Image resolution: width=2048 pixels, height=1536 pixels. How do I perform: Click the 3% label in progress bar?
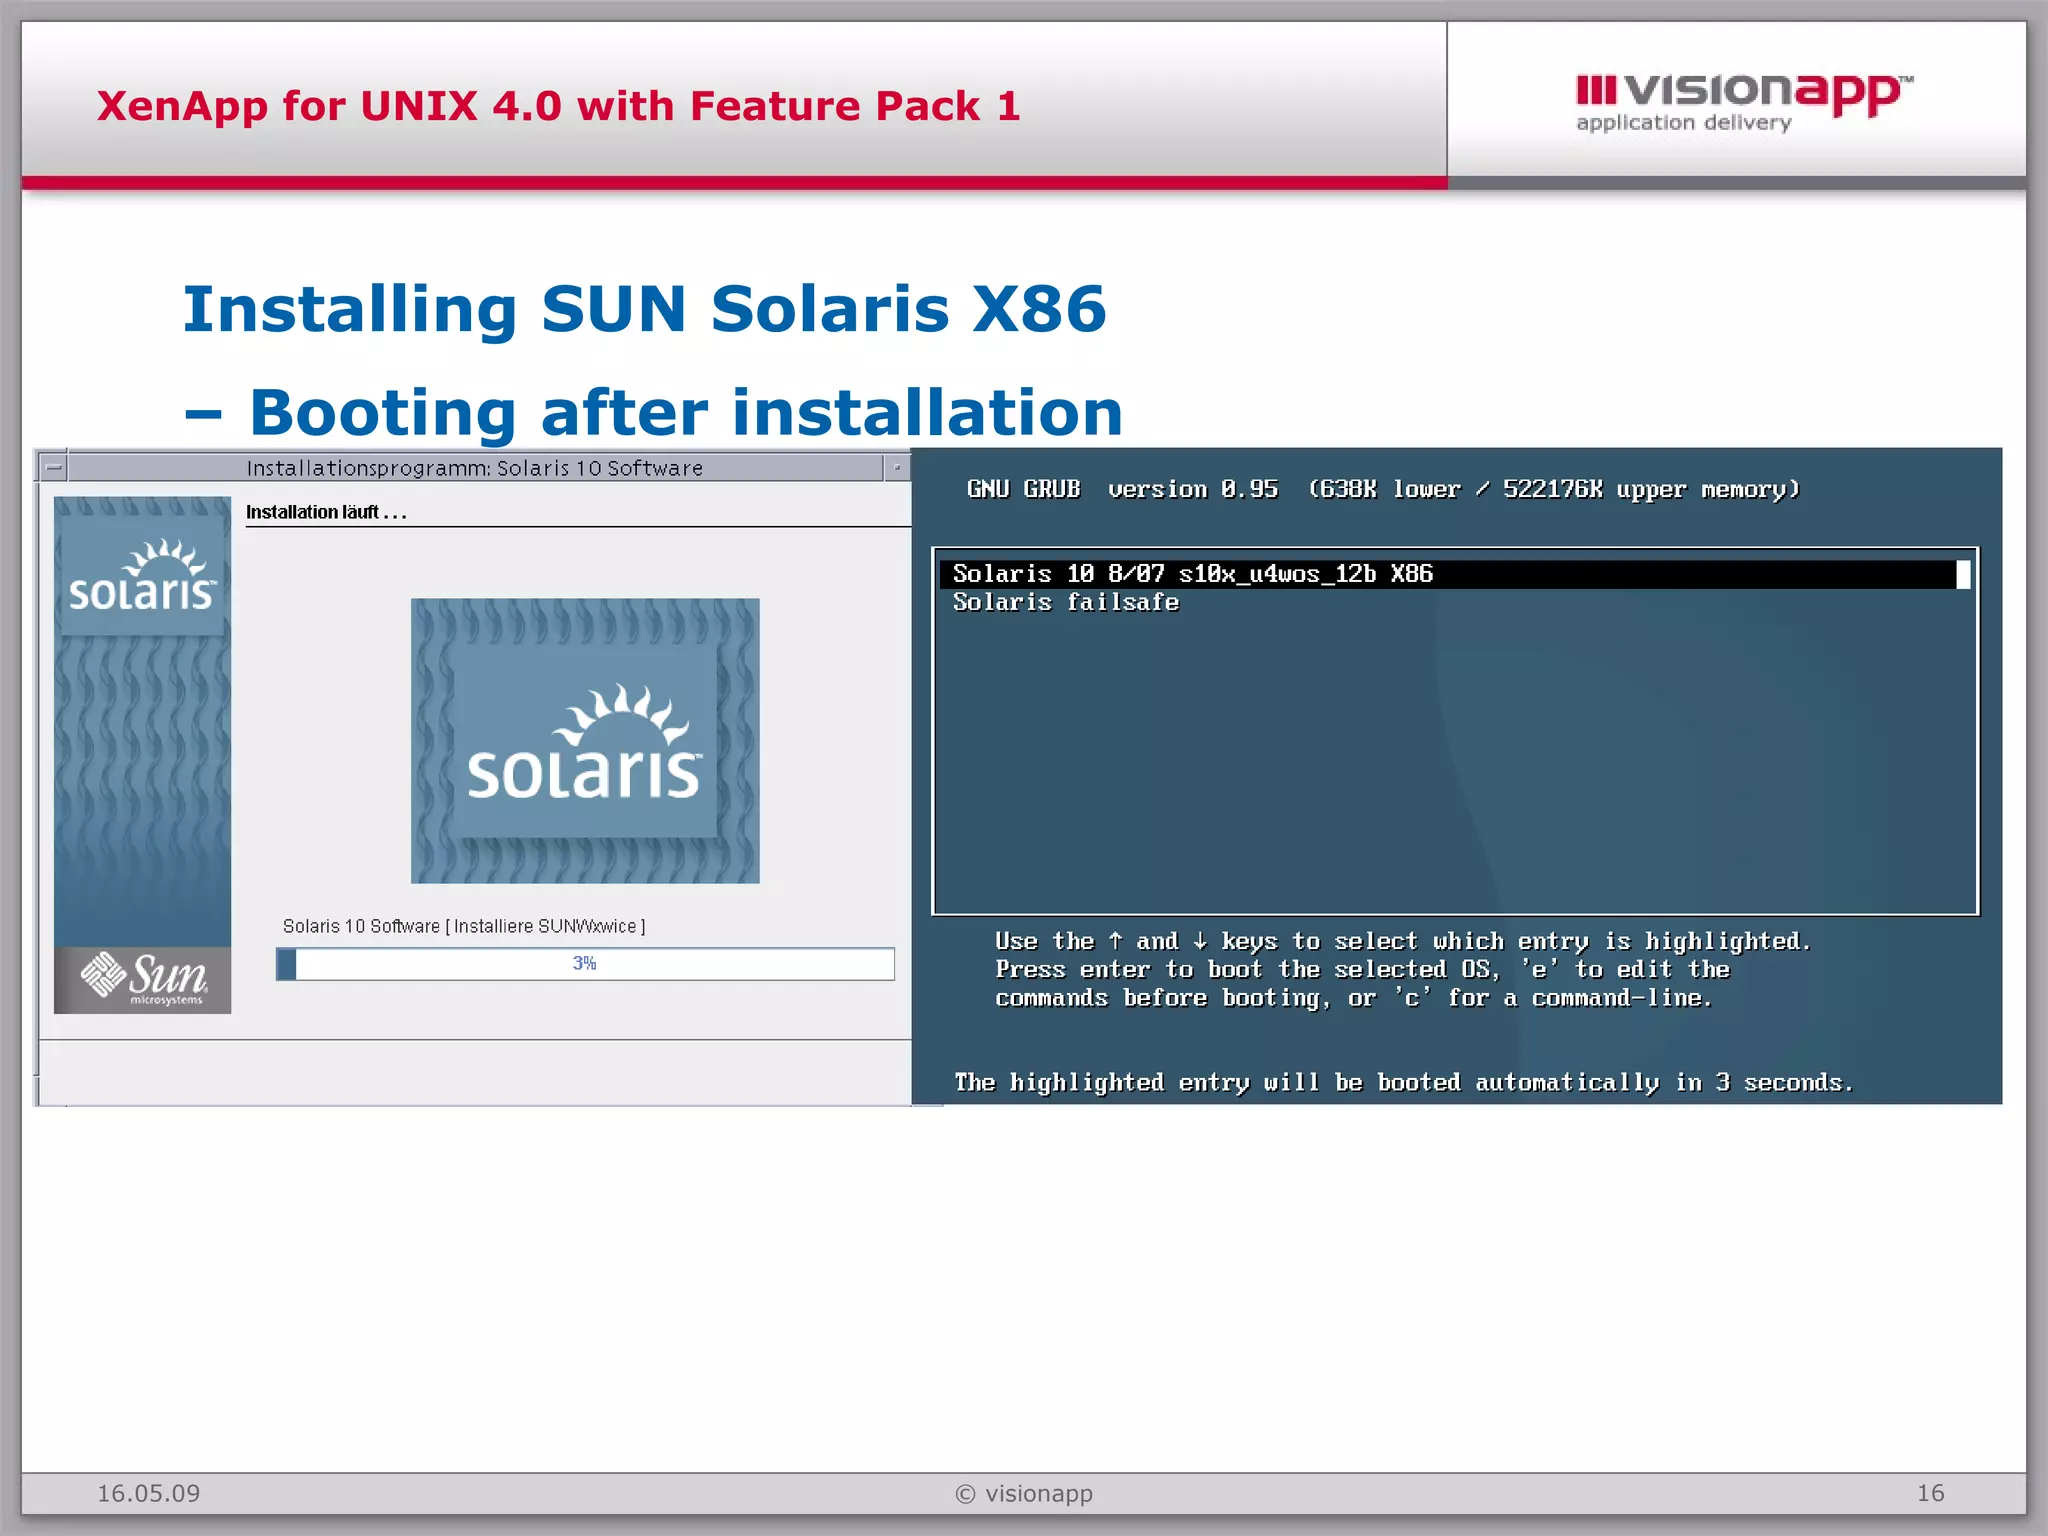point(584,963)
